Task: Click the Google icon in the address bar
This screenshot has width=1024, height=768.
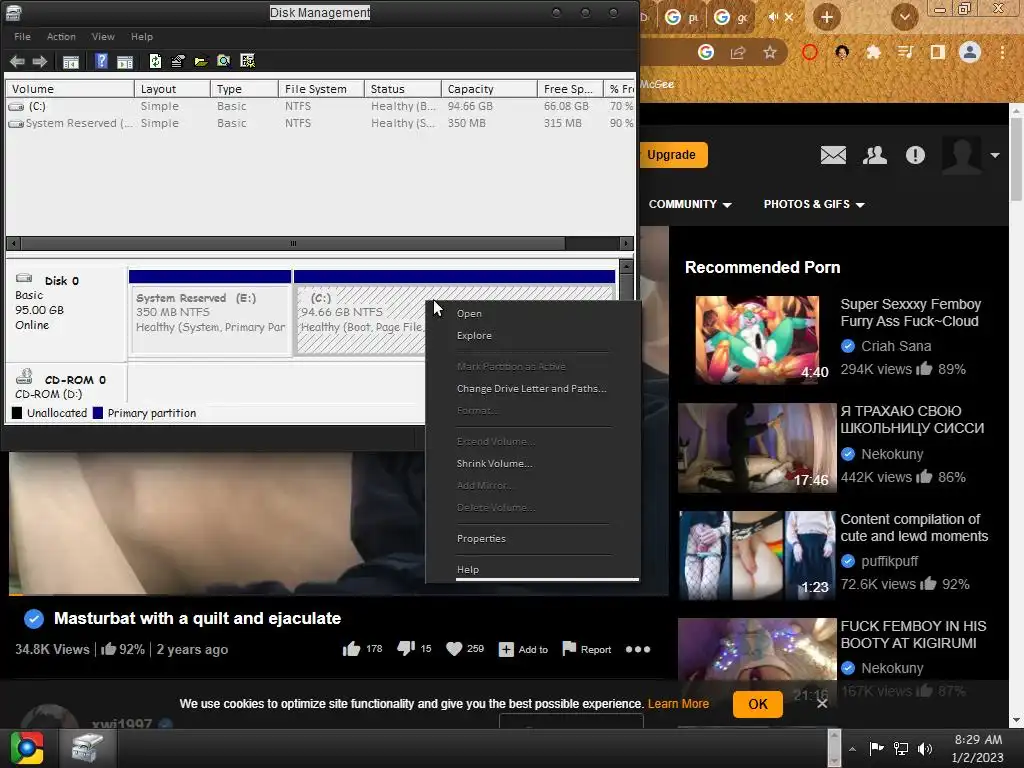Action: pos(705,52)
